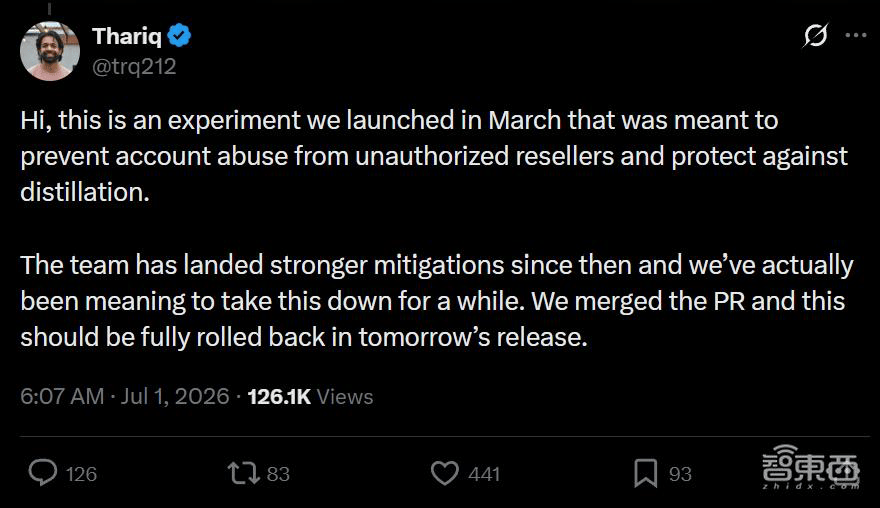Click the blue verified badge

(179, 35)
